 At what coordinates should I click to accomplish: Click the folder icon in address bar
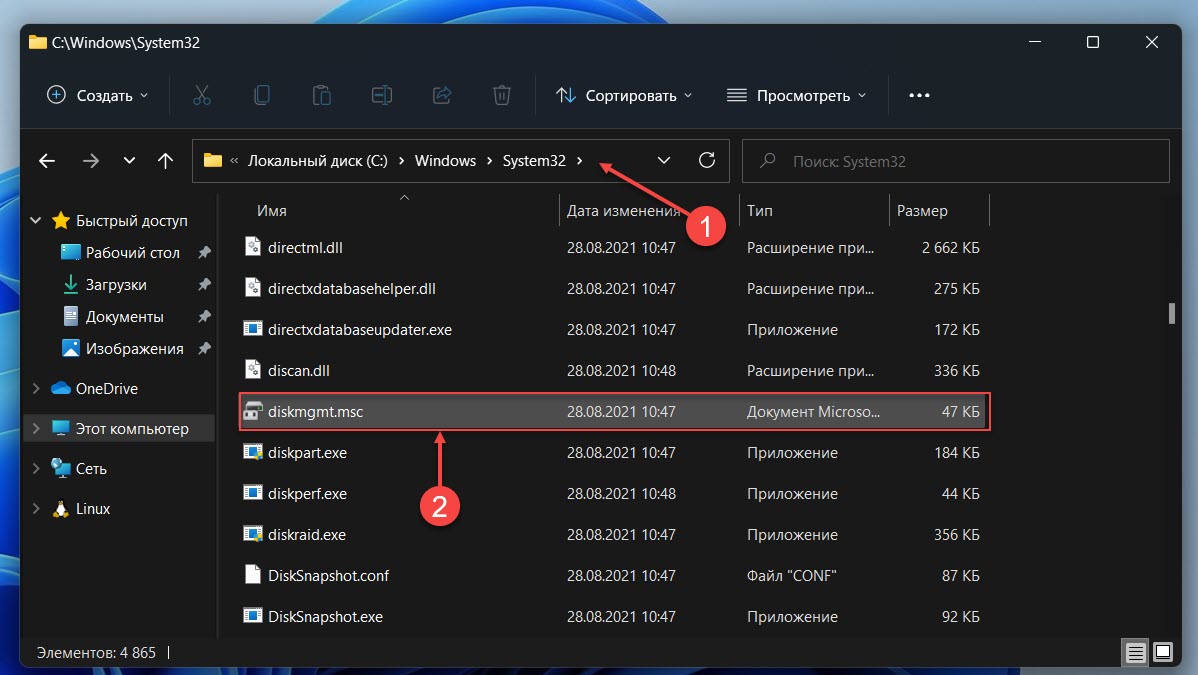(213, 161)
